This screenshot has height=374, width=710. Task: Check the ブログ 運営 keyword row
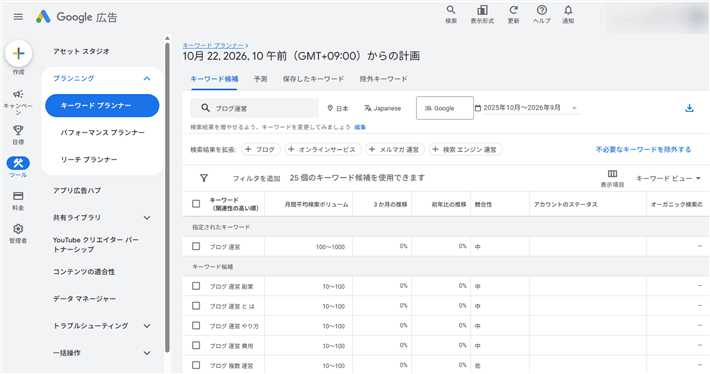(196, 246)
